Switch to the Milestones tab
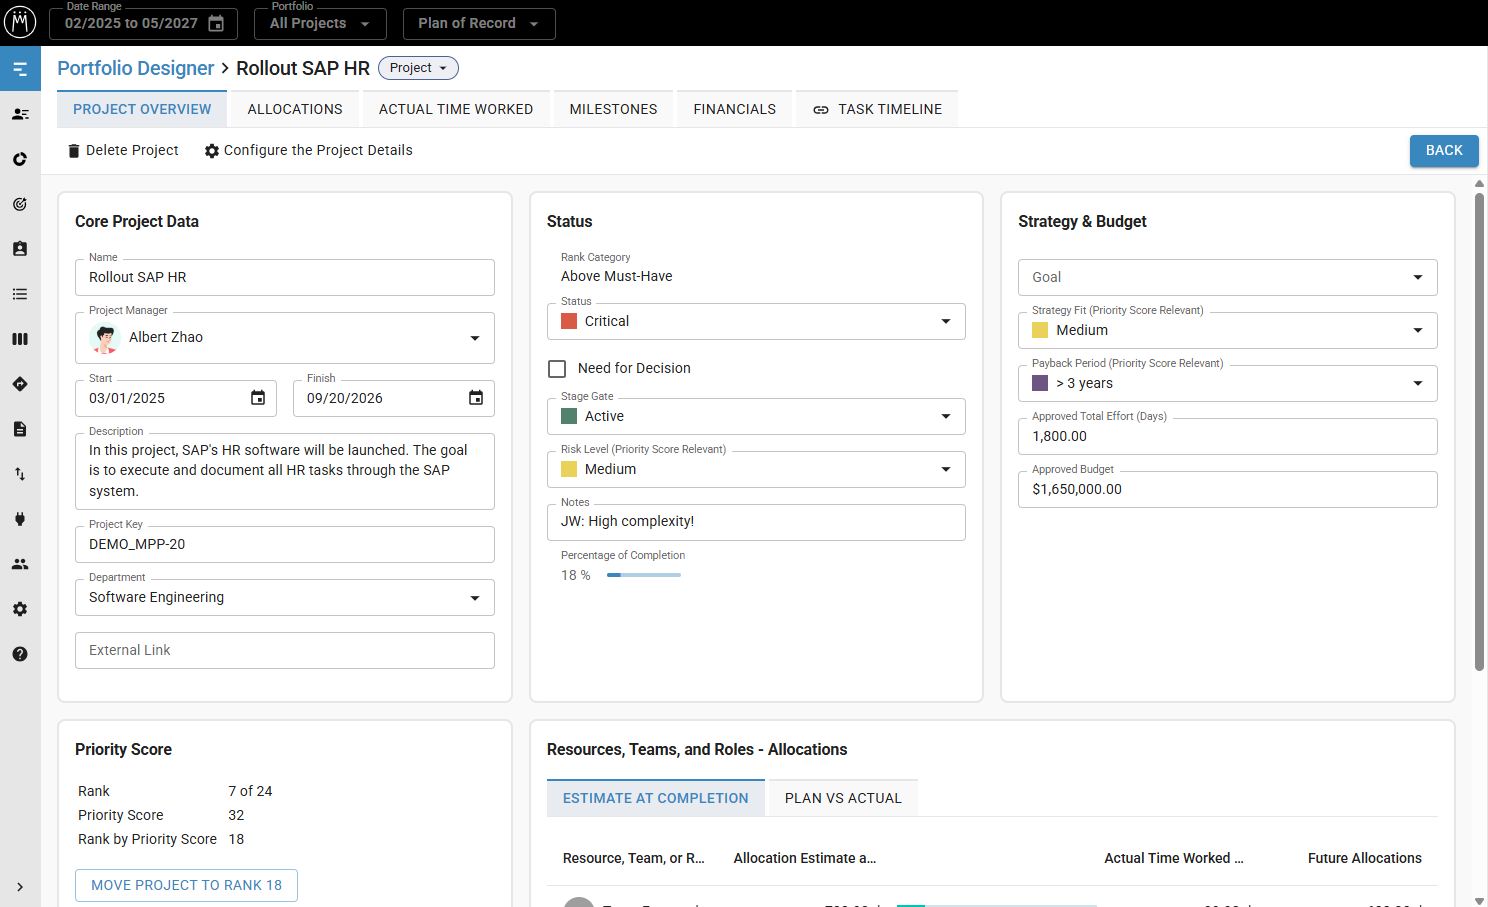The height and width of the screenshot is (907, 1488). pyautogui.click(x=613, y=109)
